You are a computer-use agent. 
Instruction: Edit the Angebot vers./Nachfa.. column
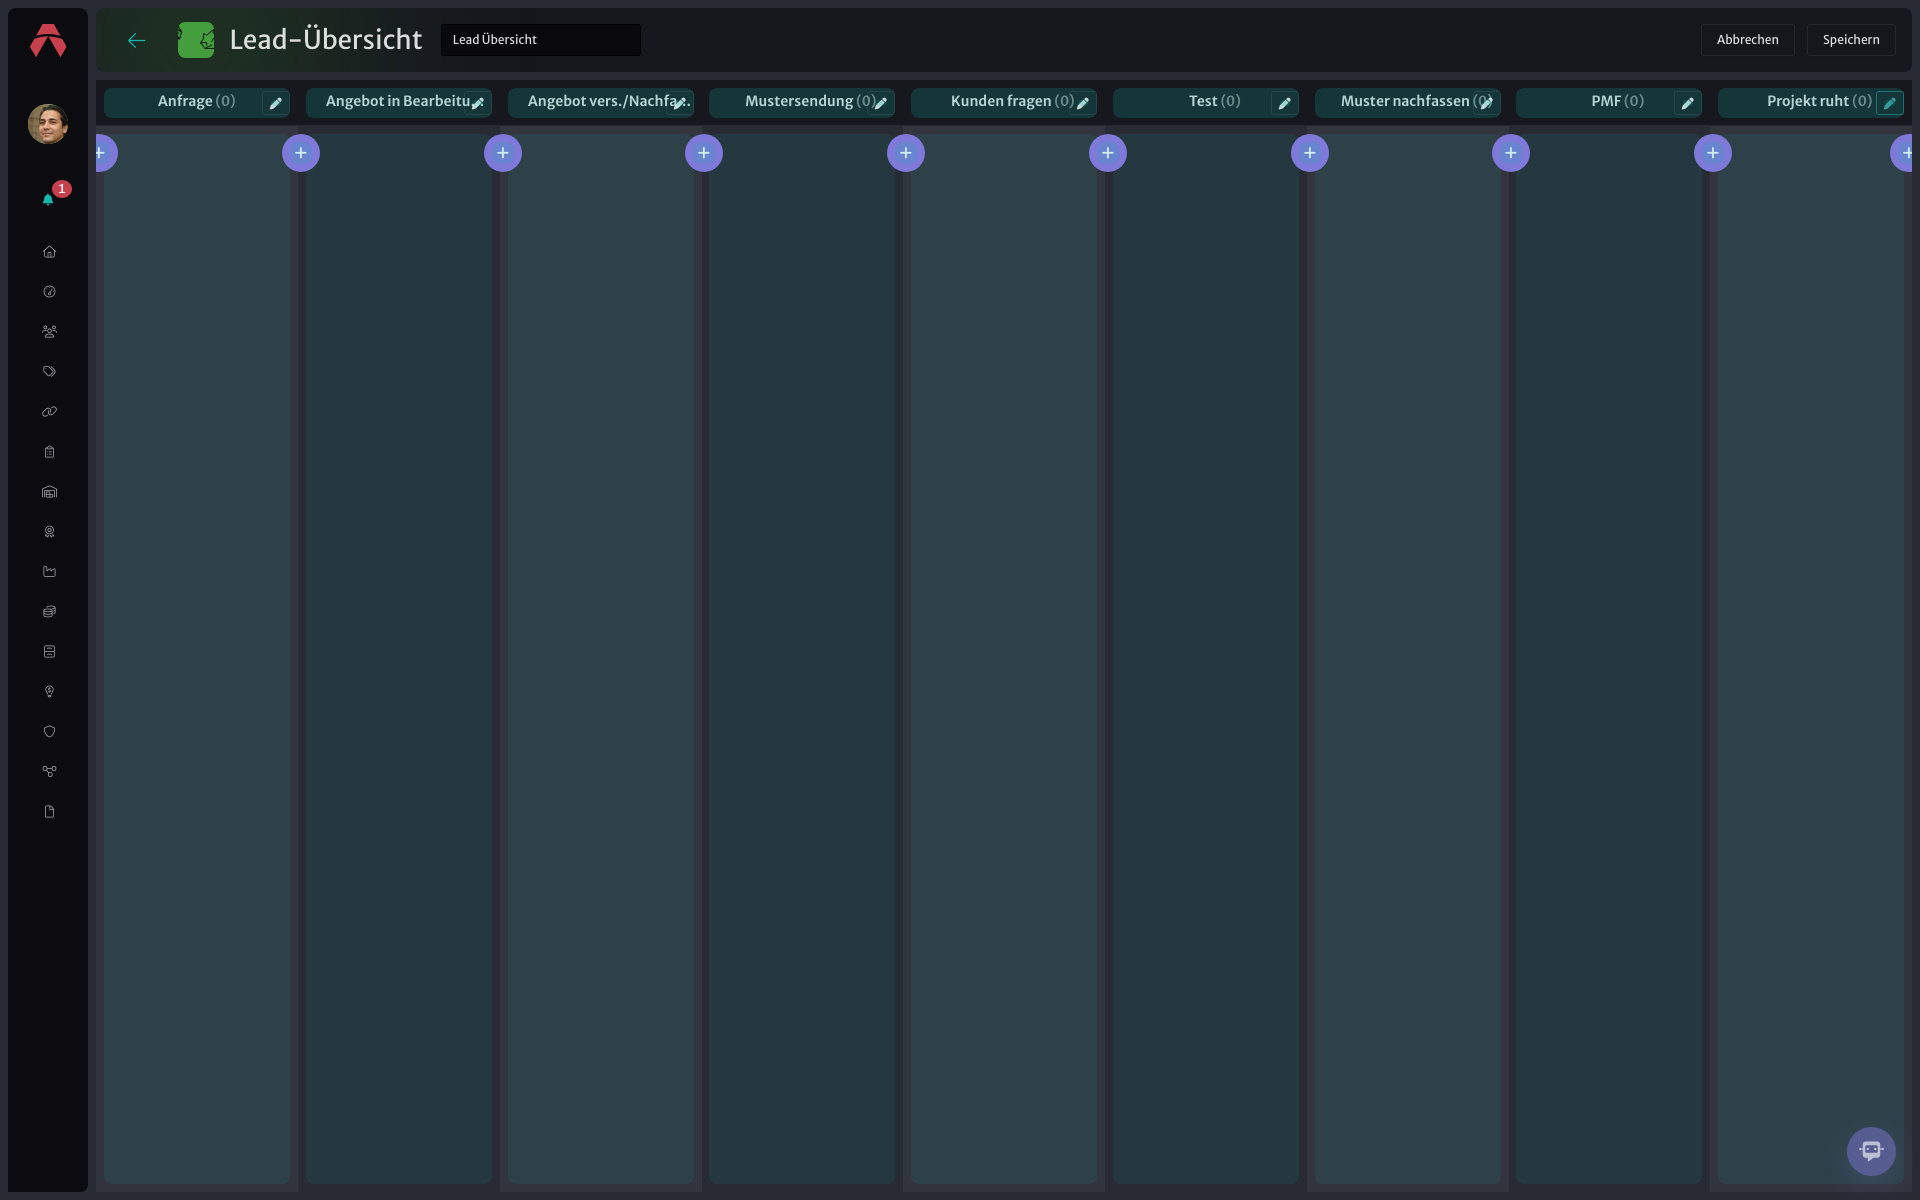680,103
